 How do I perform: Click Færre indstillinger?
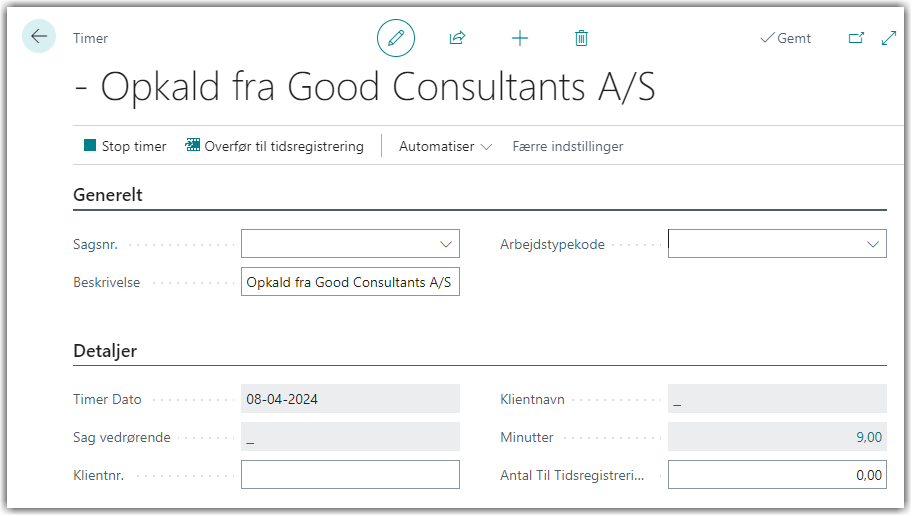(567, 146)
